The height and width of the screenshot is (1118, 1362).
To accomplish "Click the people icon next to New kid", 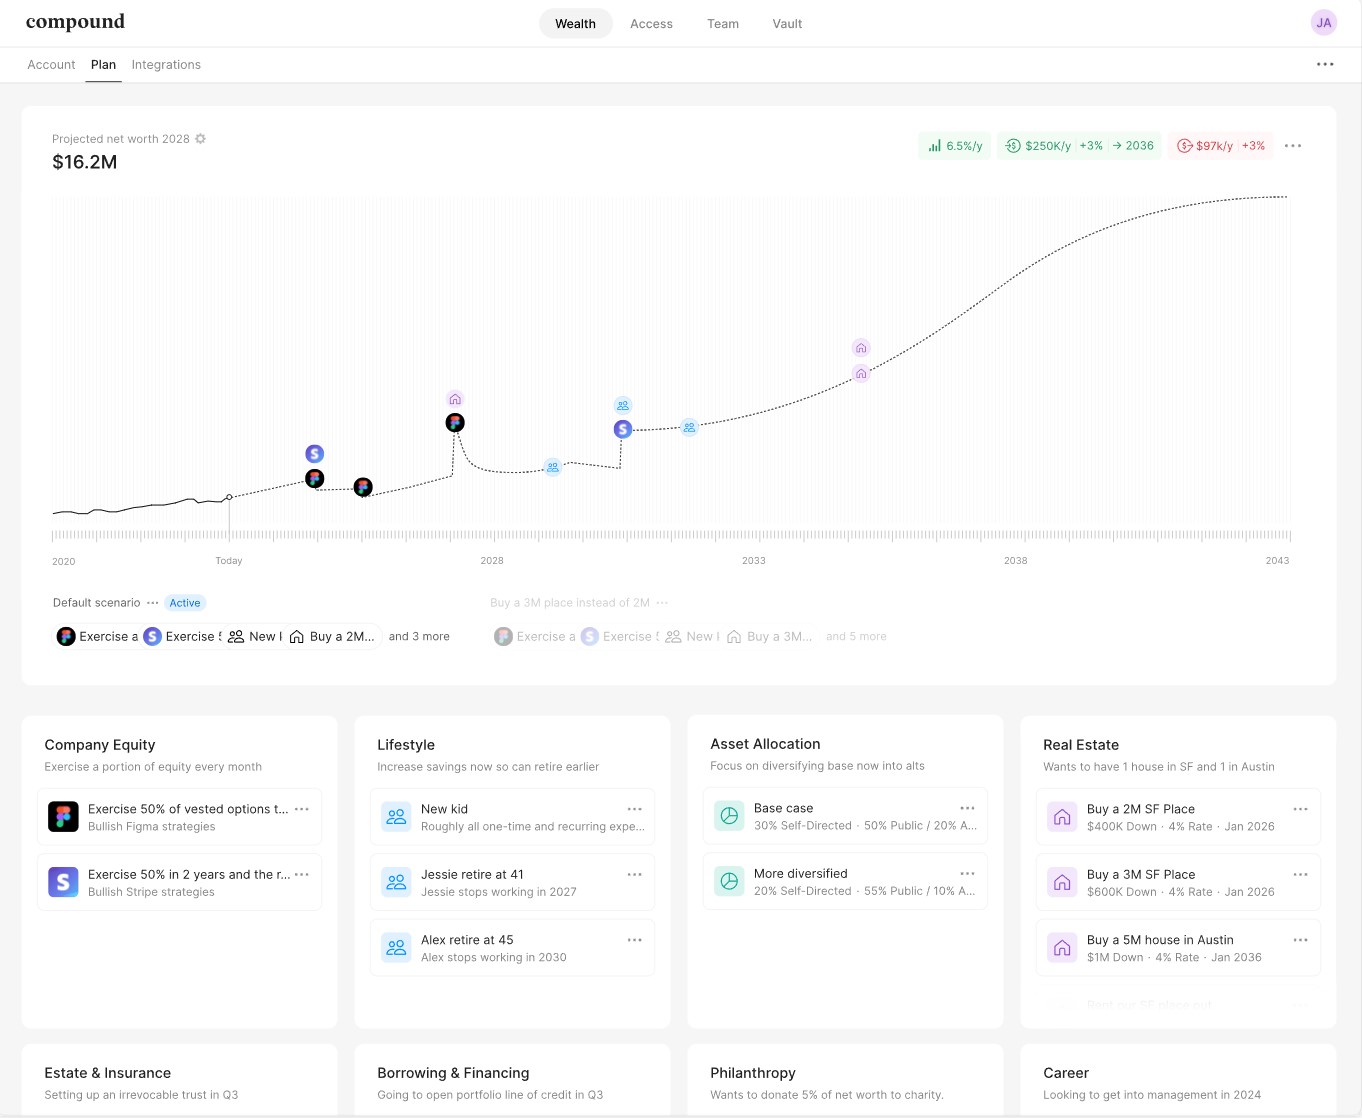I will click(396, 817).
